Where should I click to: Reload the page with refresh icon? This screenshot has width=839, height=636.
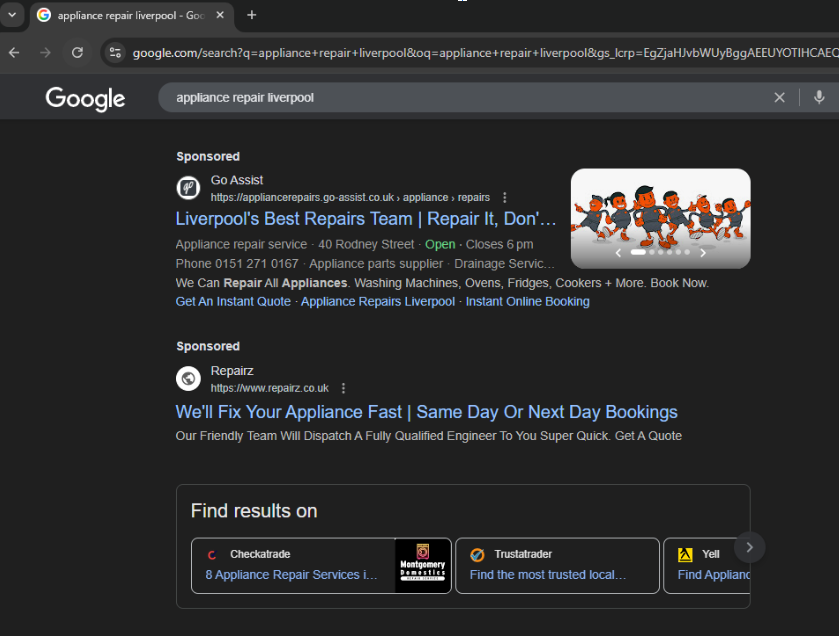coord(77,52)
